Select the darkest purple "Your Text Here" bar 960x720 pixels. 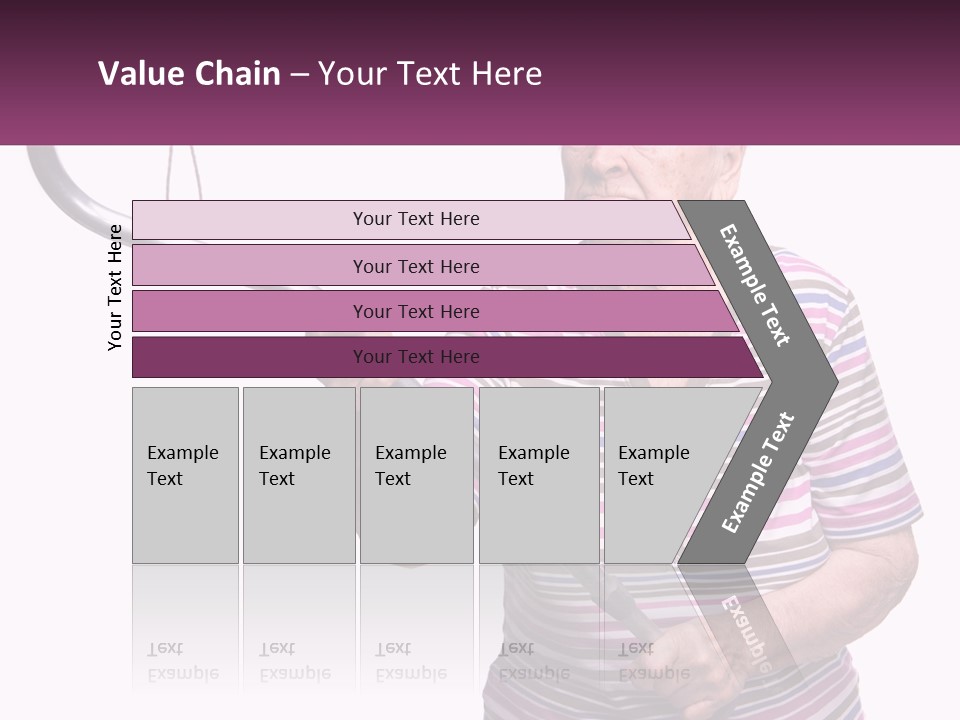pyautogui.click(x=416, y=357)
